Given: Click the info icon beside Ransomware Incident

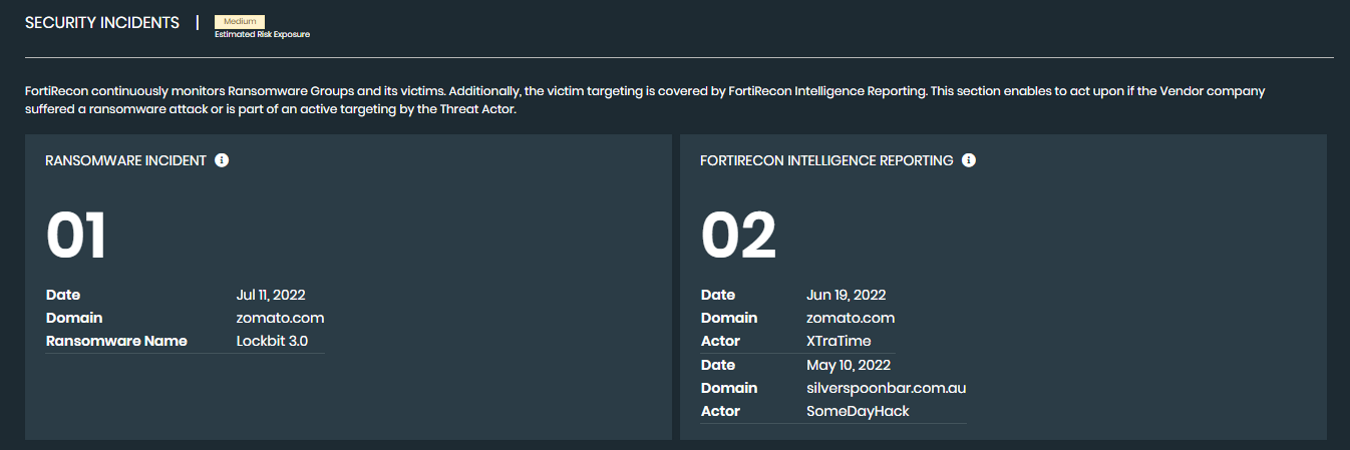Looking at the screenshot, I should click(222, 160).
